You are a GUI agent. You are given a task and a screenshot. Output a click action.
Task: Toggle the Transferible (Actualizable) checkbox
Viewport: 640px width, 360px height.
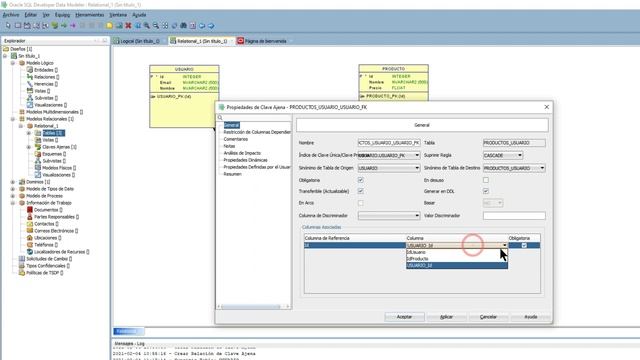(360, 191)
